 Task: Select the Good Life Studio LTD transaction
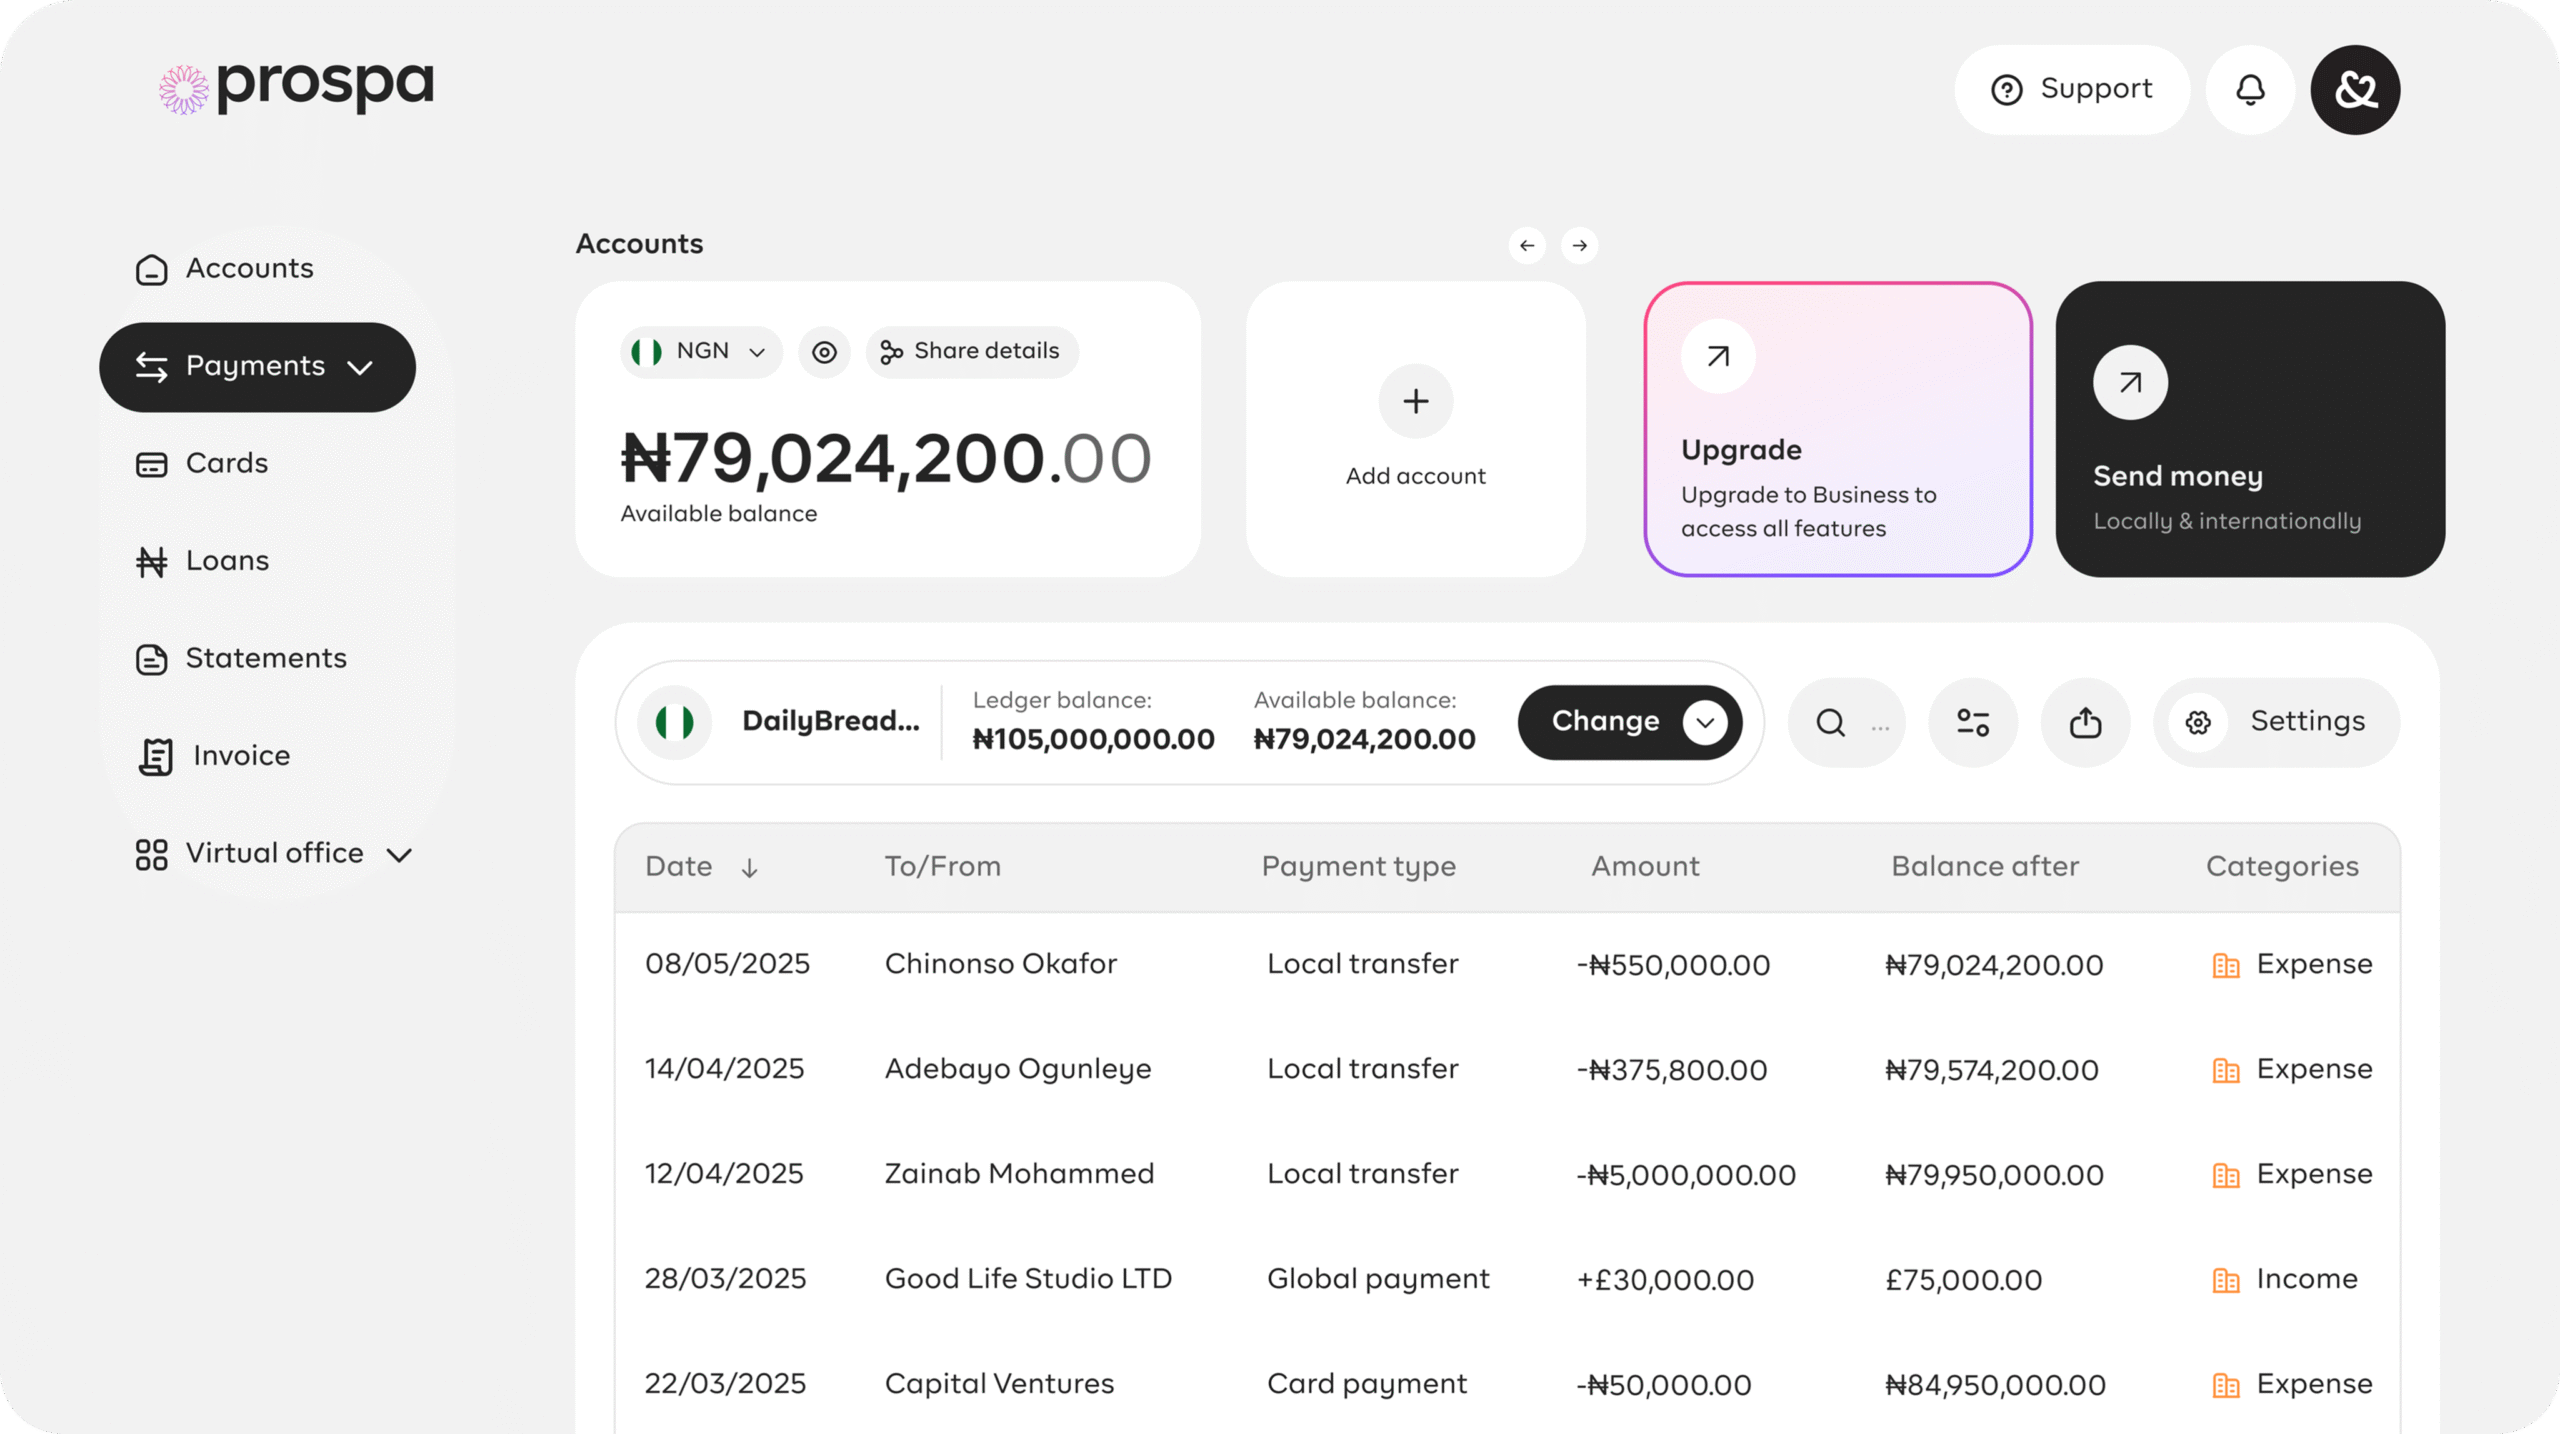coord(1507,1279)
